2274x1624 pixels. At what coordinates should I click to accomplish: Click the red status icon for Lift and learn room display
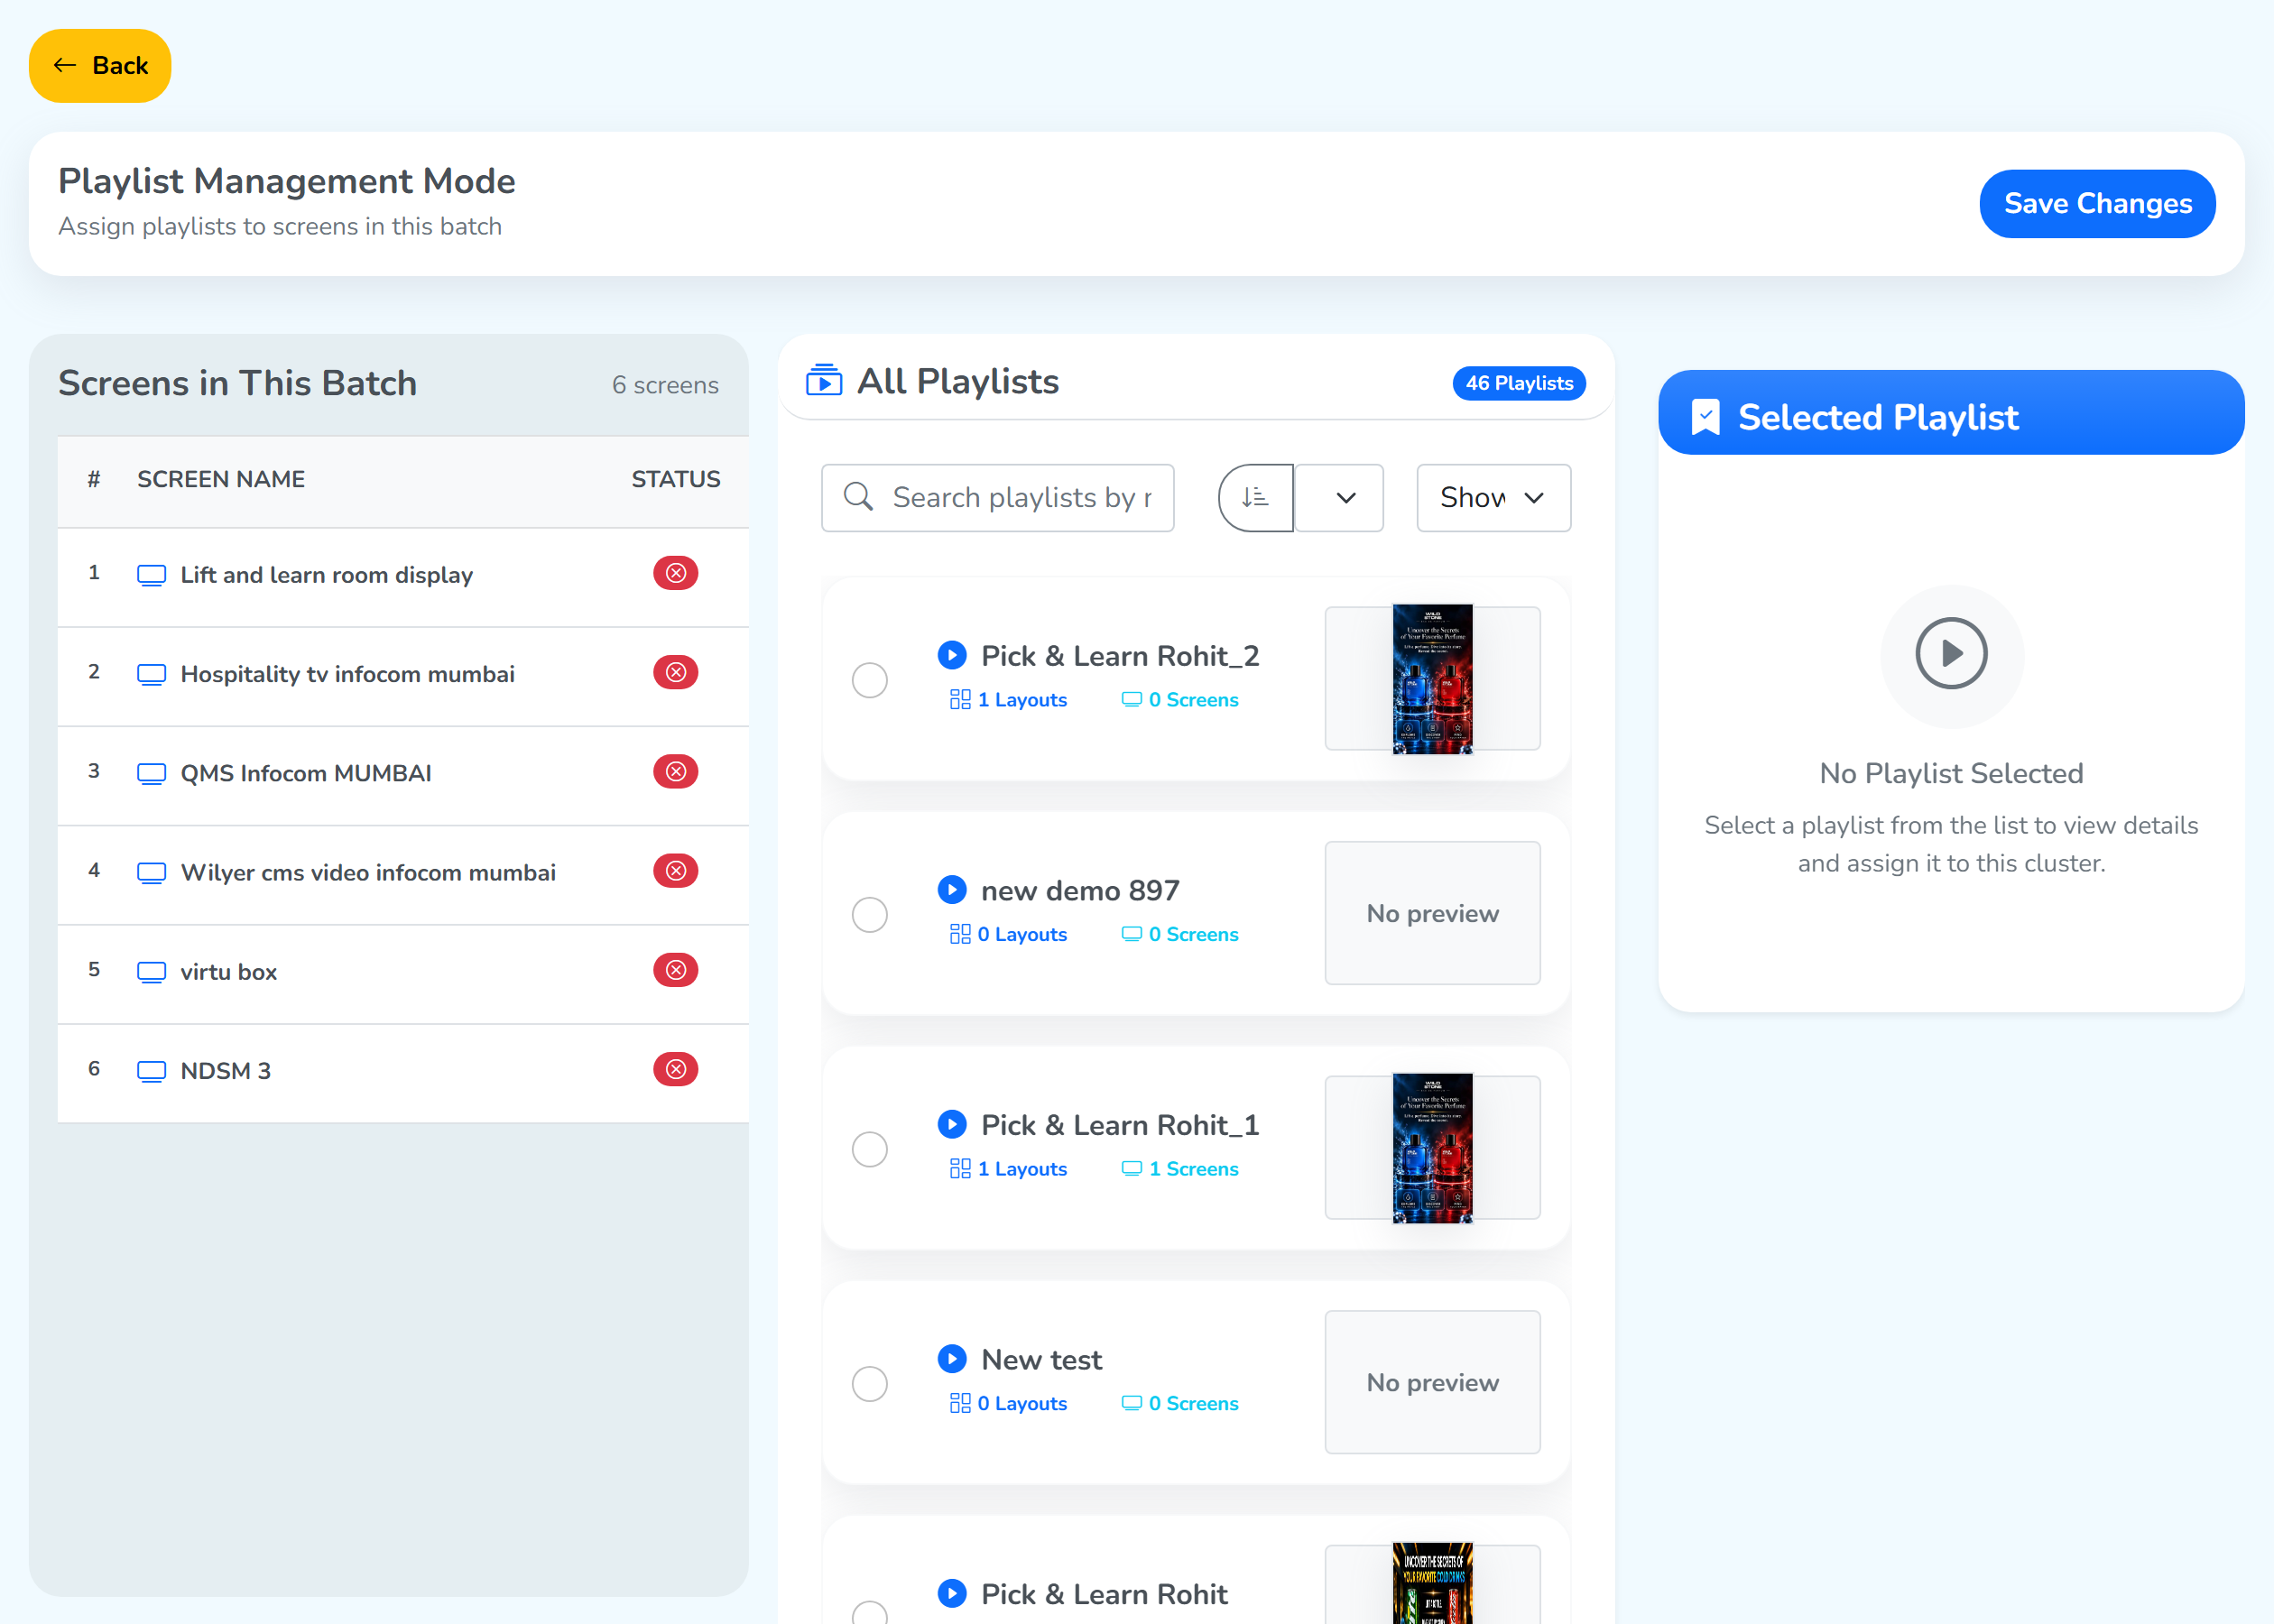tap(675, 573)
